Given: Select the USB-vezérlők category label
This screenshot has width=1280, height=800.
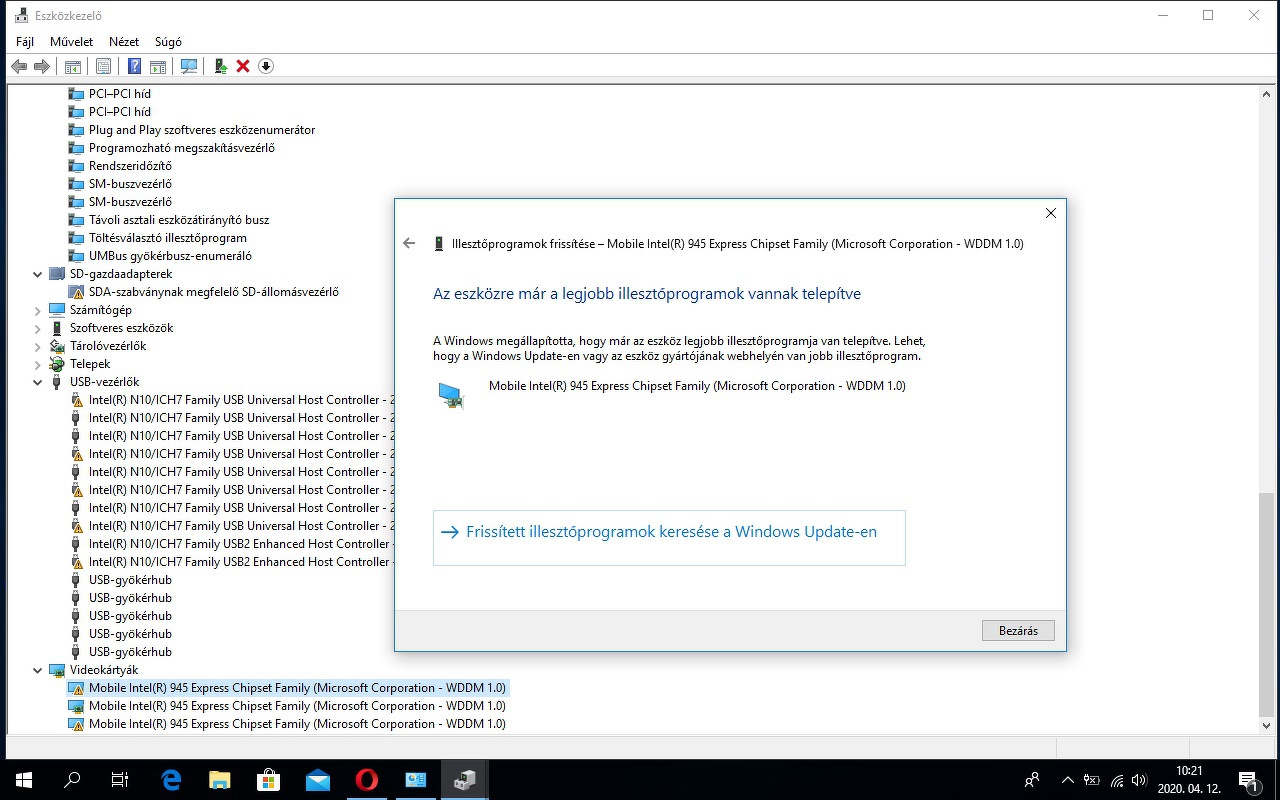Looking at the screenshot, I should (x=105, y=382).
